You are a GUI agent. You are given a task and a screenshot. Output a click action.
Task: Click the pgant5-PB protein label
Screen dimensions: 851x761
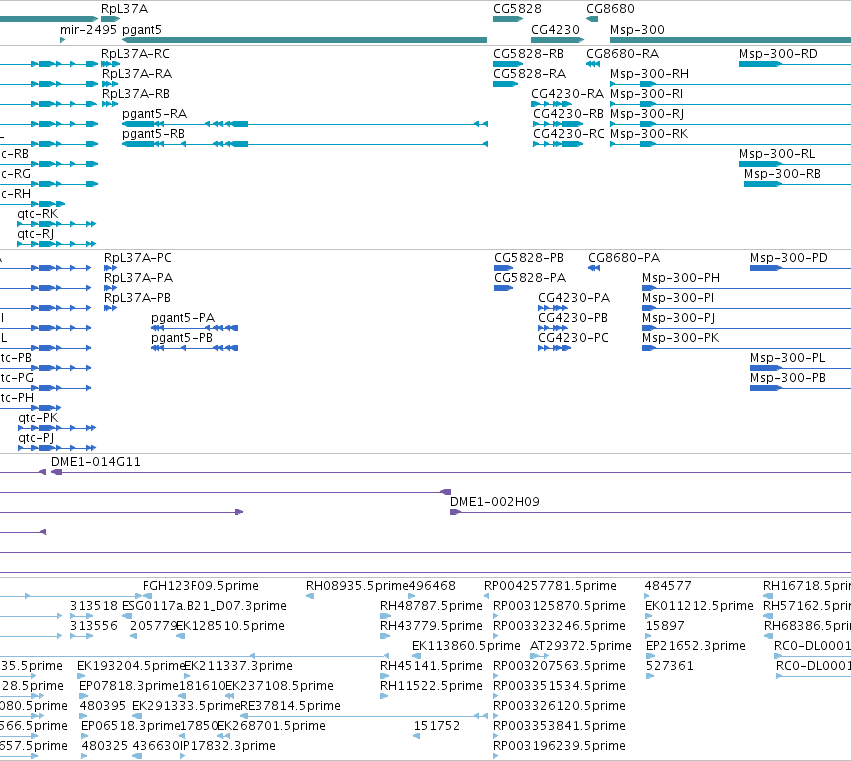pyautogui.click(x=182, y=338)
